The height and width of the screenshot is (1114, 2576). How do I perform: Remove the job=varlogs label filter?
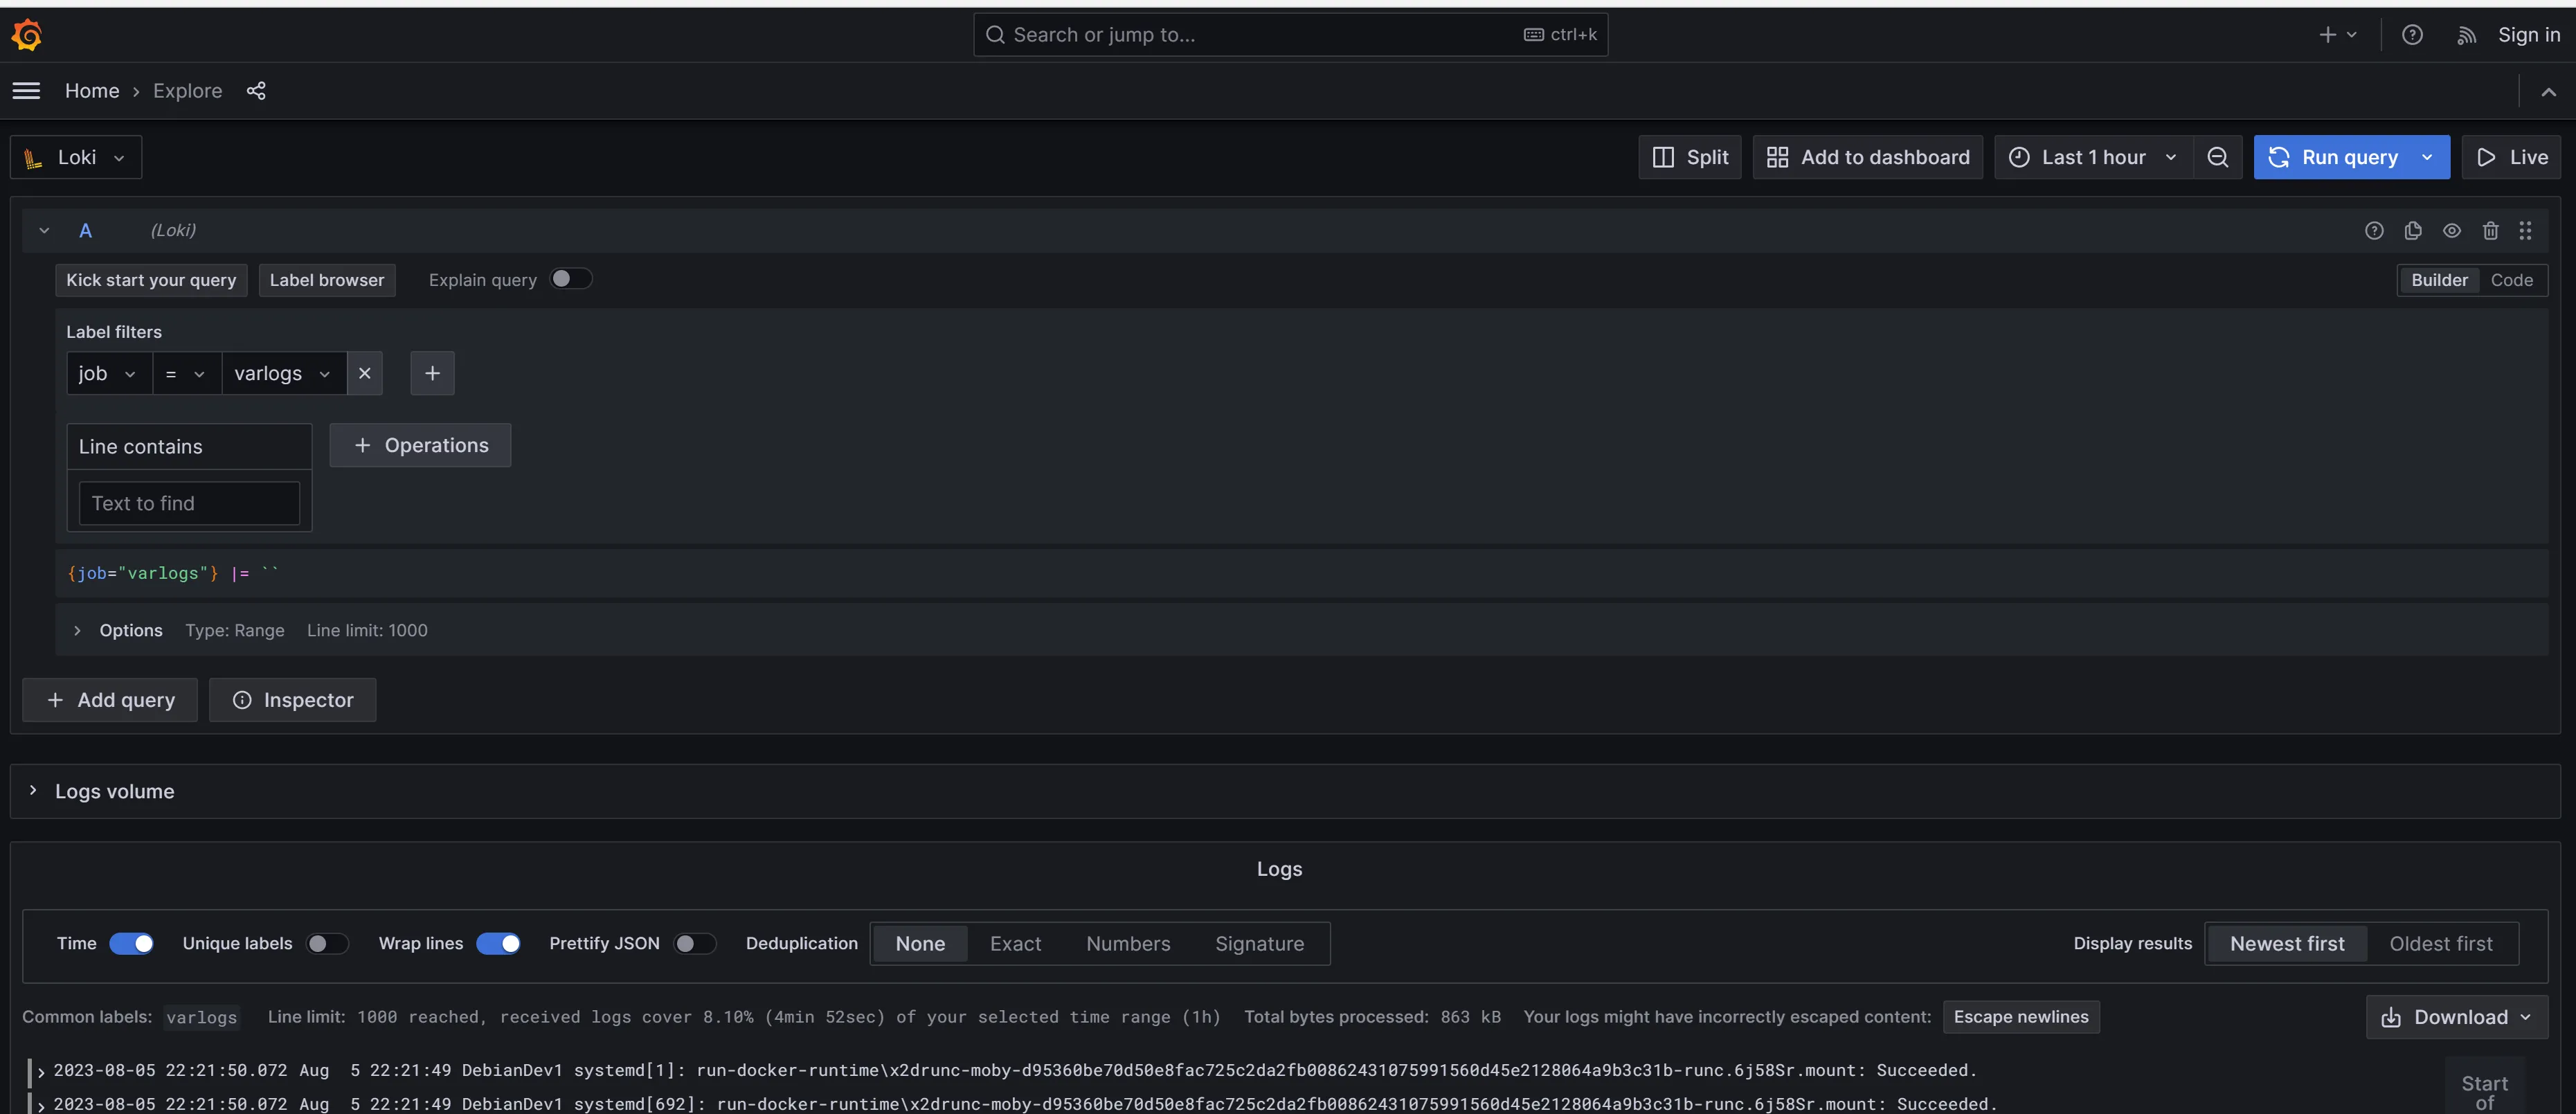365,373
